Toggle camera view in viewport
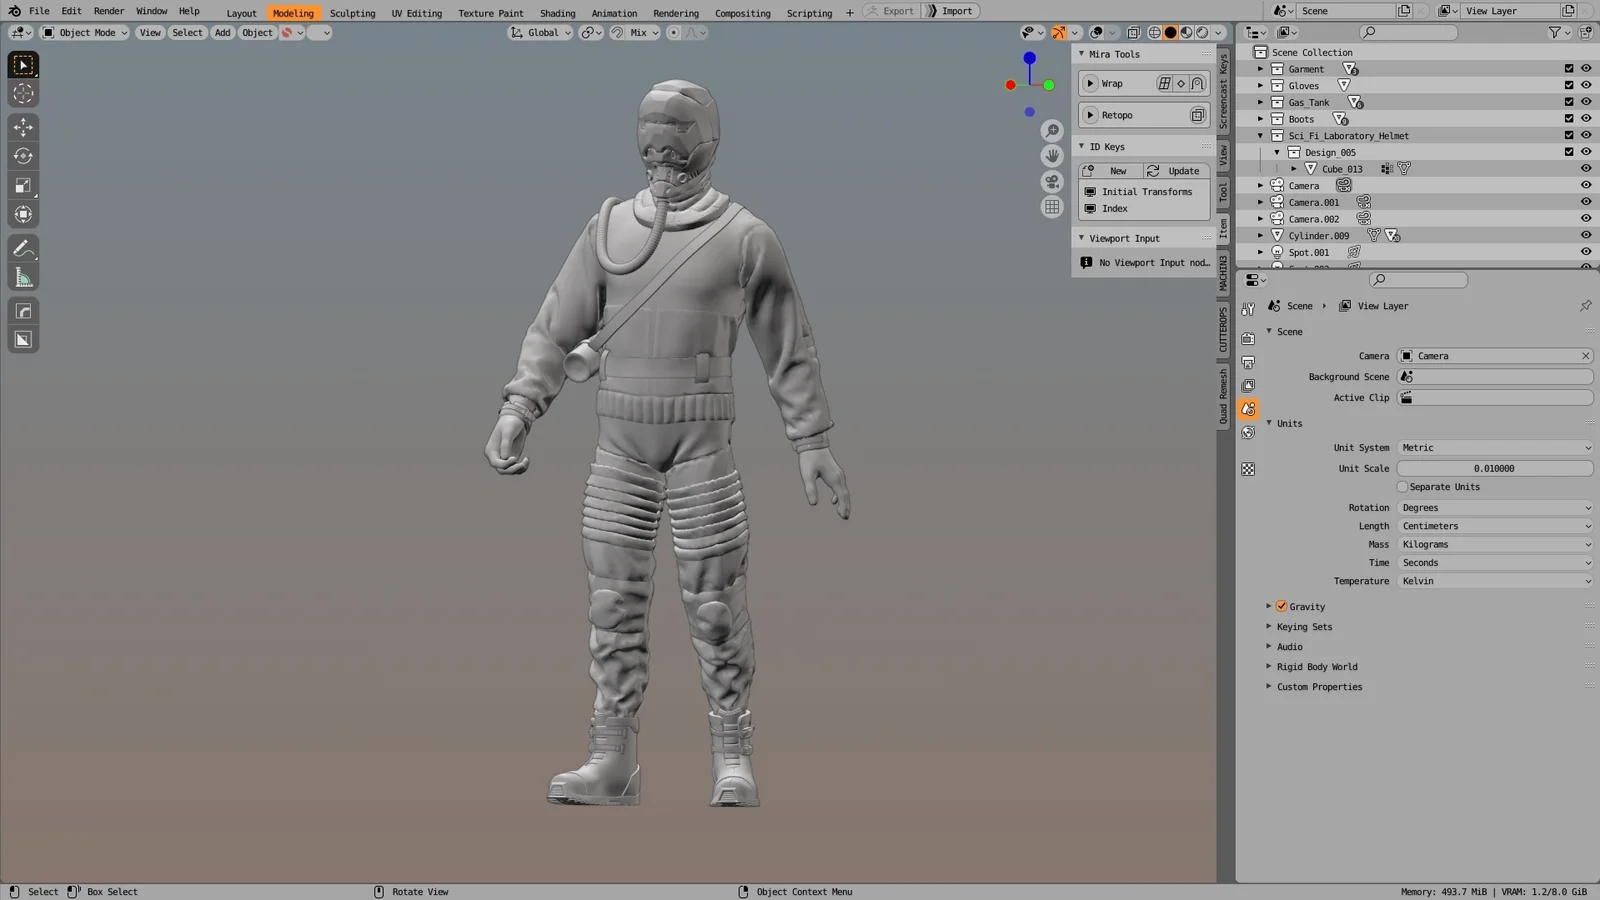This screenshot has width=1600, height=900. click(1052, 182)
